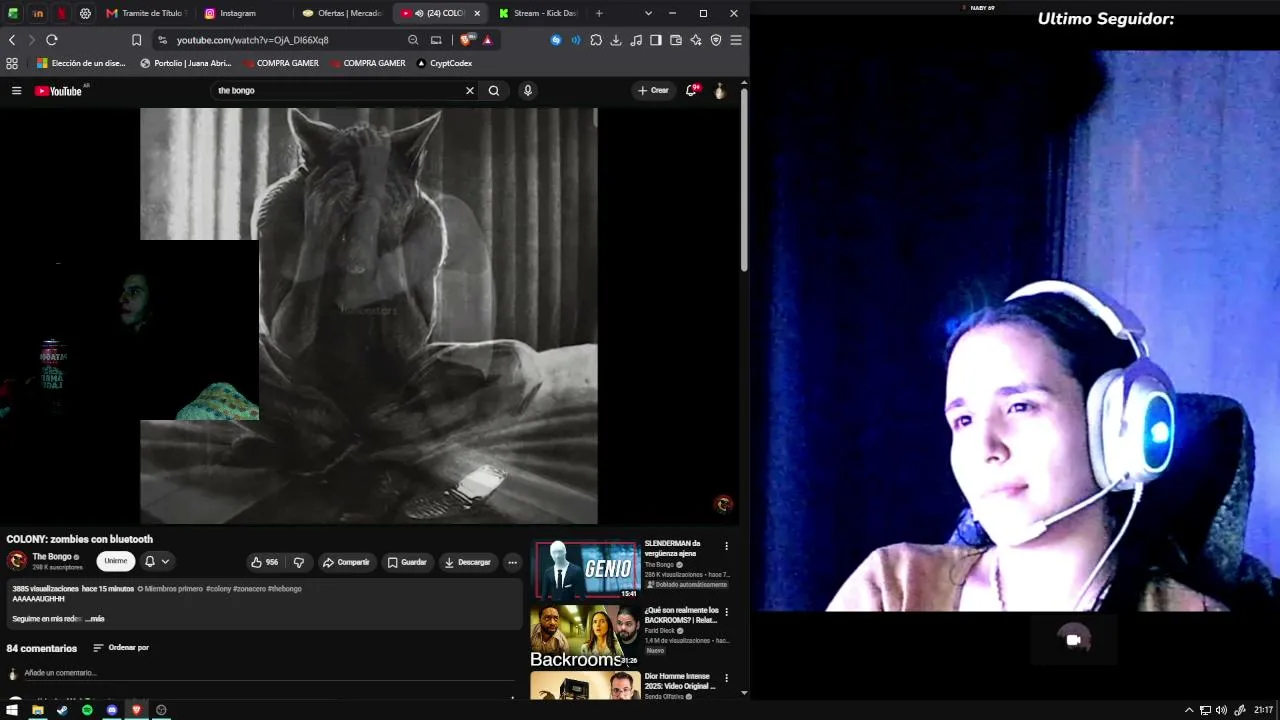Expand the description with '...más'
The image size is (1280, 720).
coord(95,619)
